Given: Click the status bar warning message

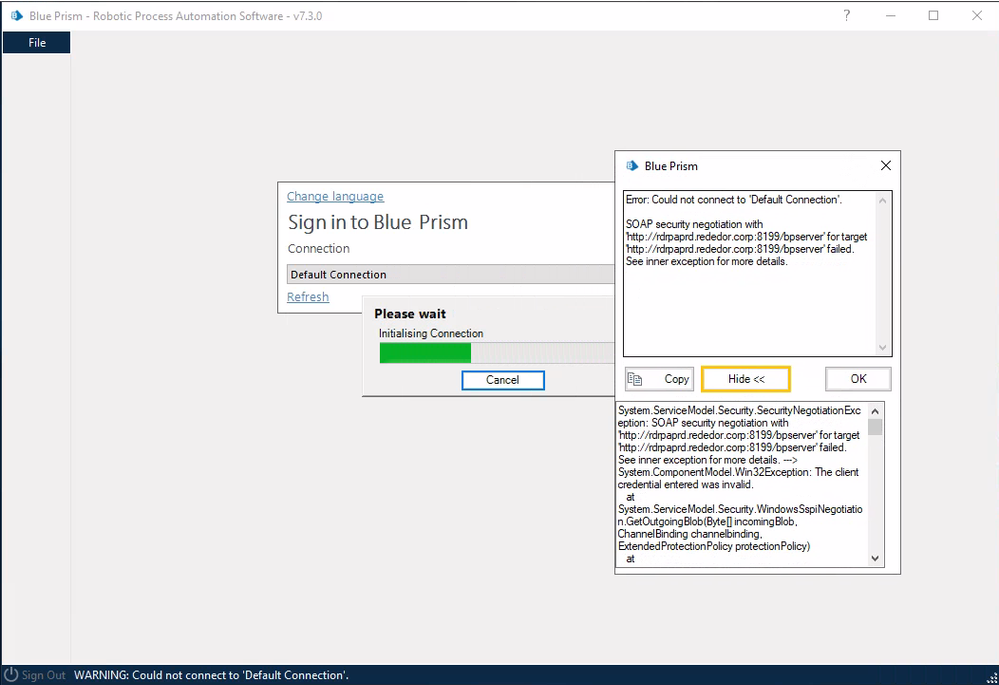Looking at the screenshot, I should (212, 675).
